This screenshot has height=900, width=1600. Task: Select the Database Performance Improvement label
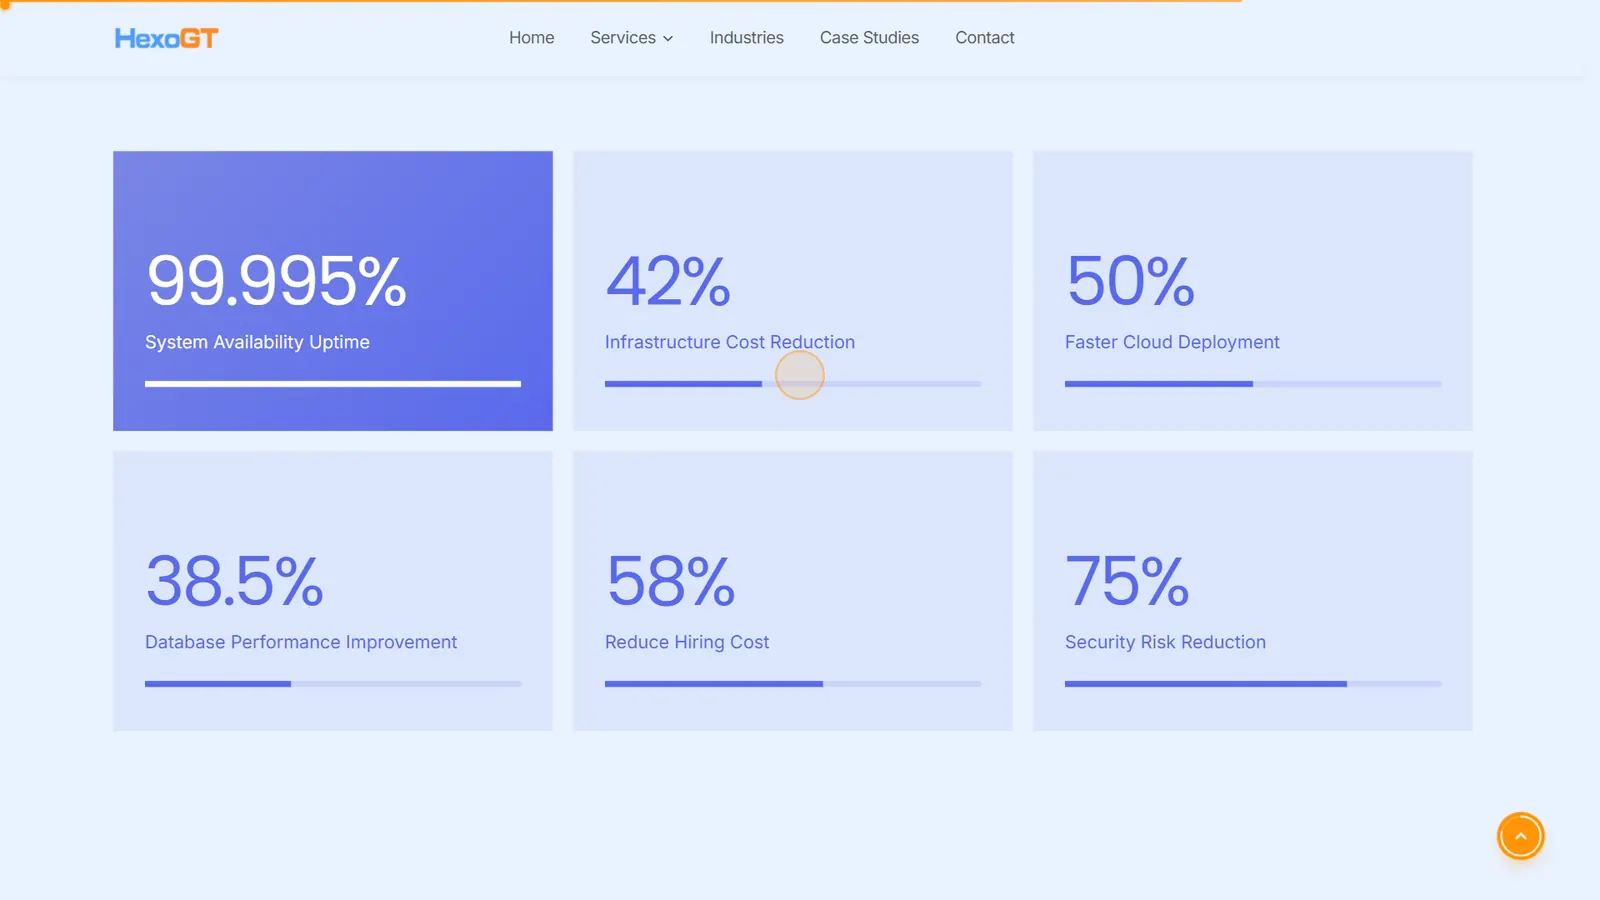click(x=301, y=642)
